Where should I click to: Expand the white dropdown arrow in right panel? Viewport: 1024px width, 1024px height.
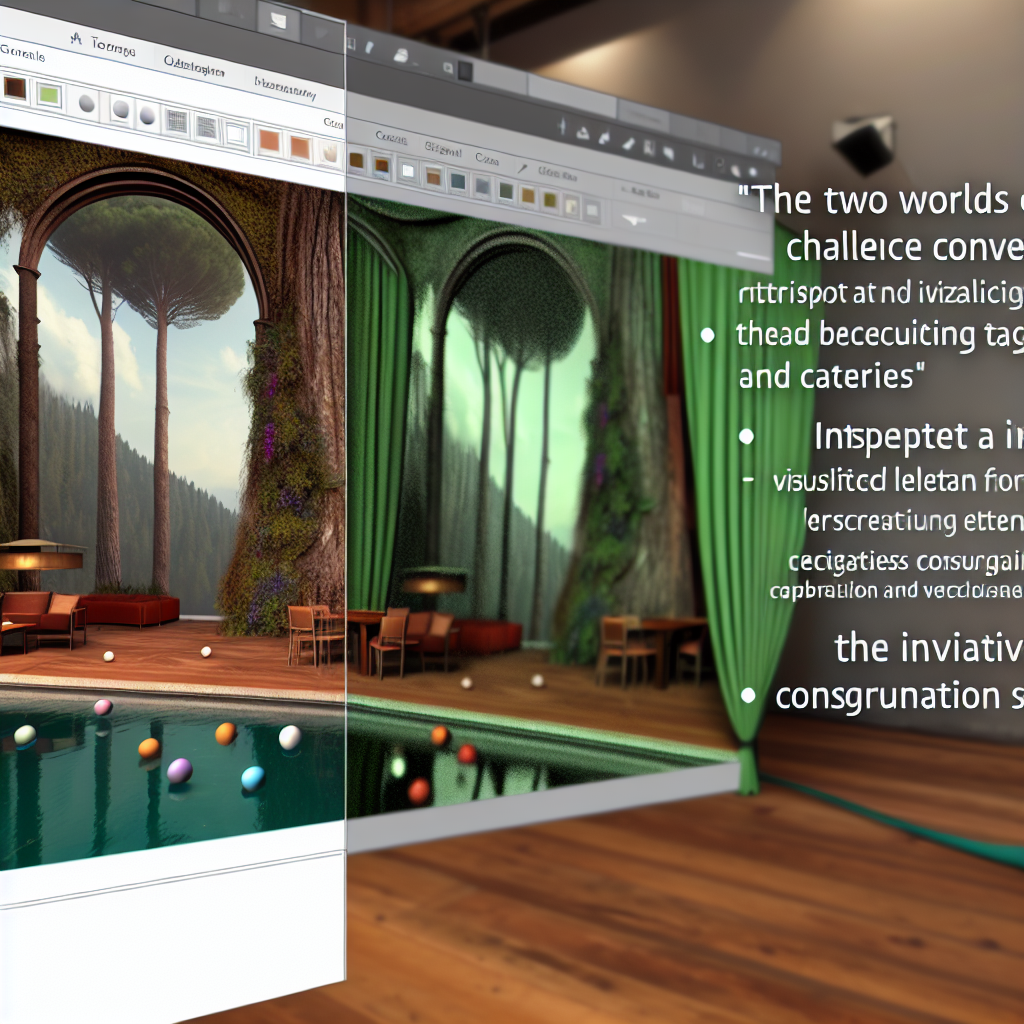click(x=636, y=220)
